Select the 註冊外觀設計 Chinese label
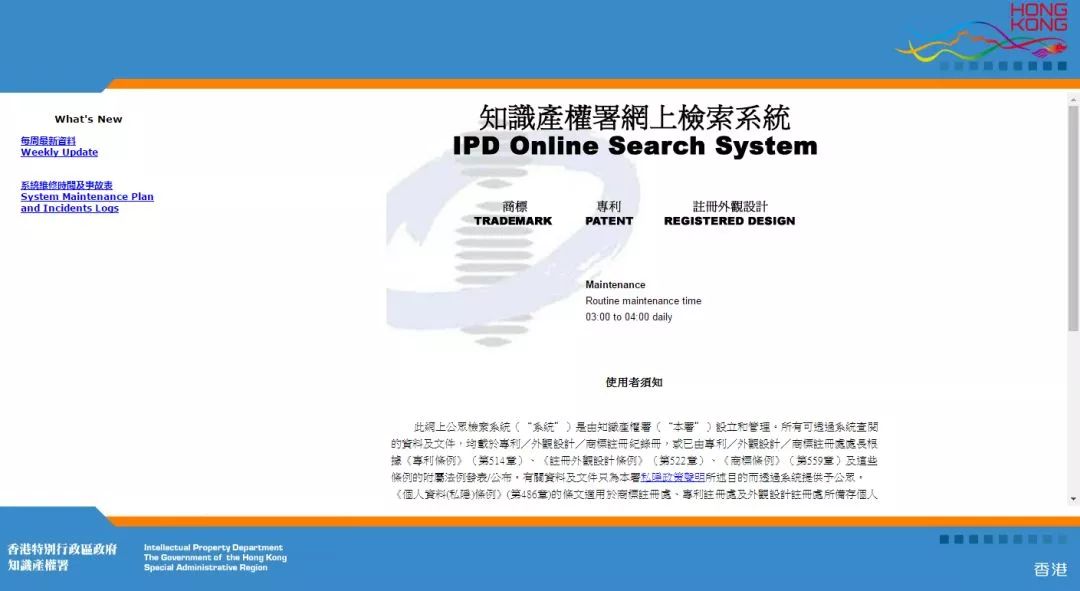This screenshot has height=591, width=1080. coord(730,206)
